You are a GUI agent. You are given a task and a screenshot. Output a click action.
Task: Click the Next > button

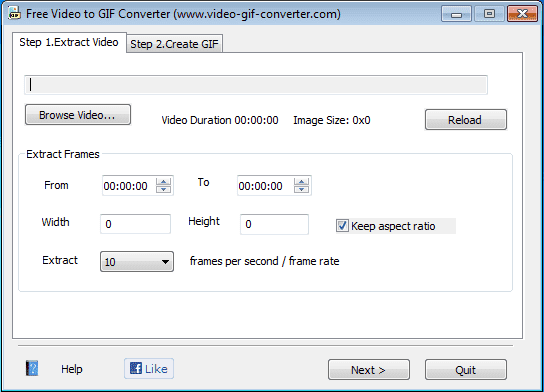point(369,370)
